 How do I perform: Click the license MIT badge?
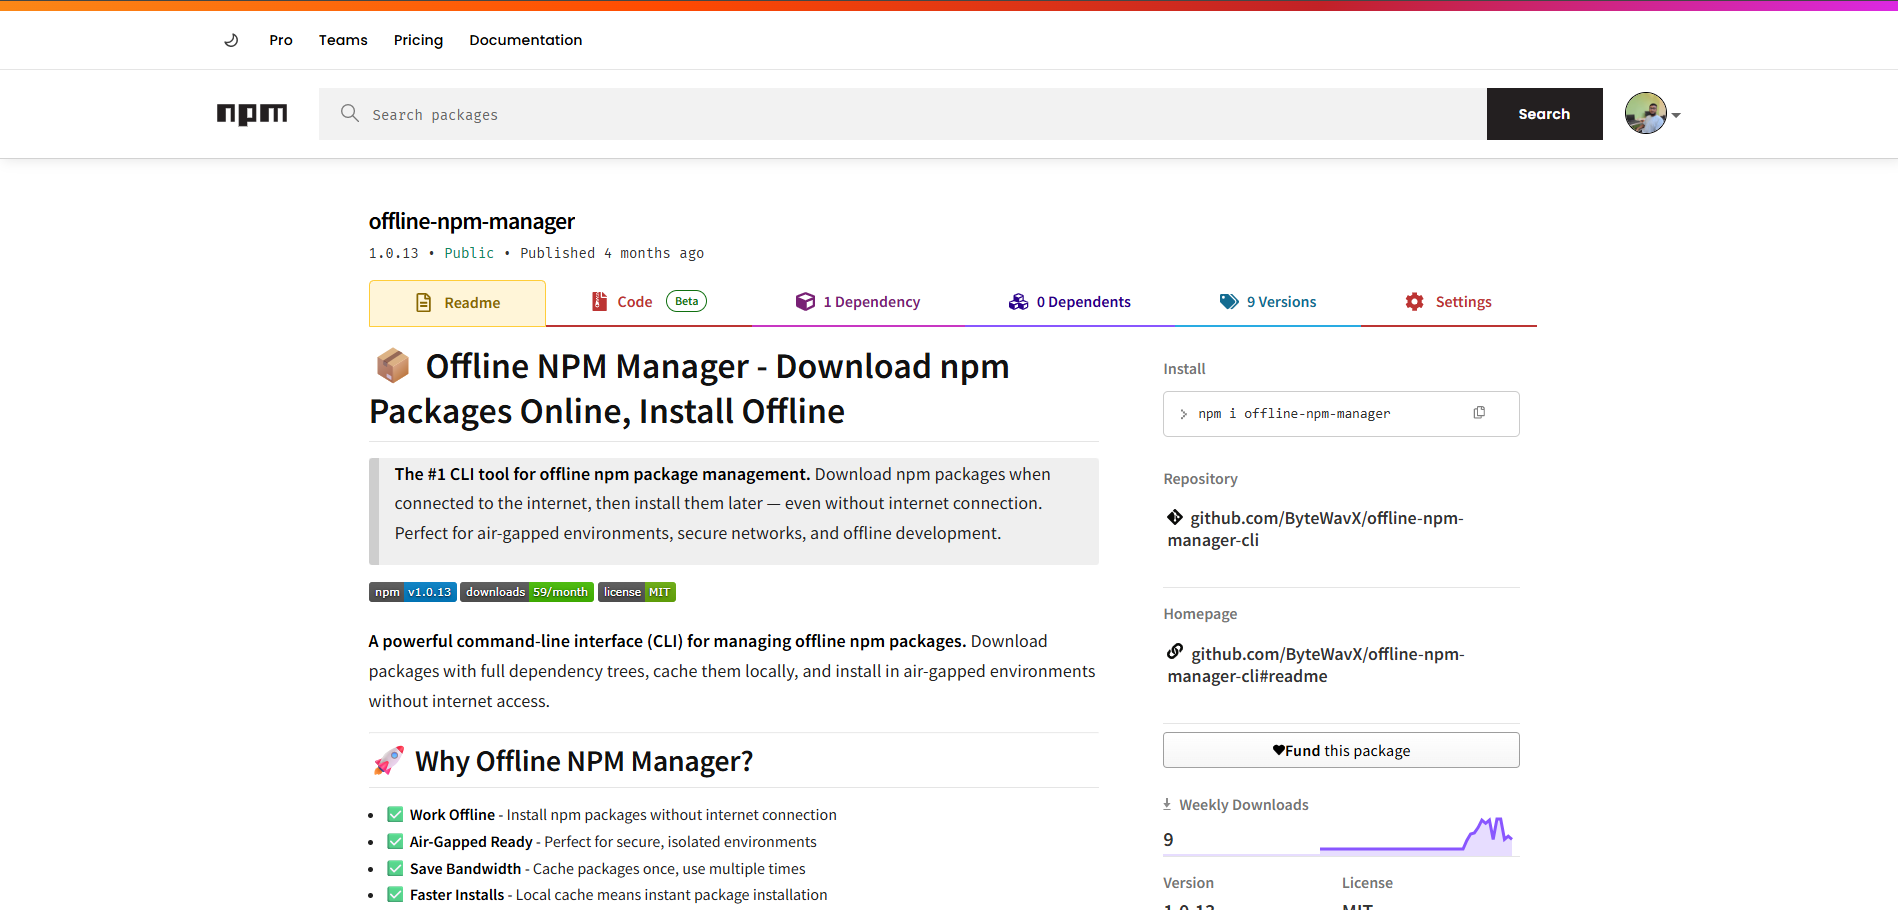click(637, 592)
